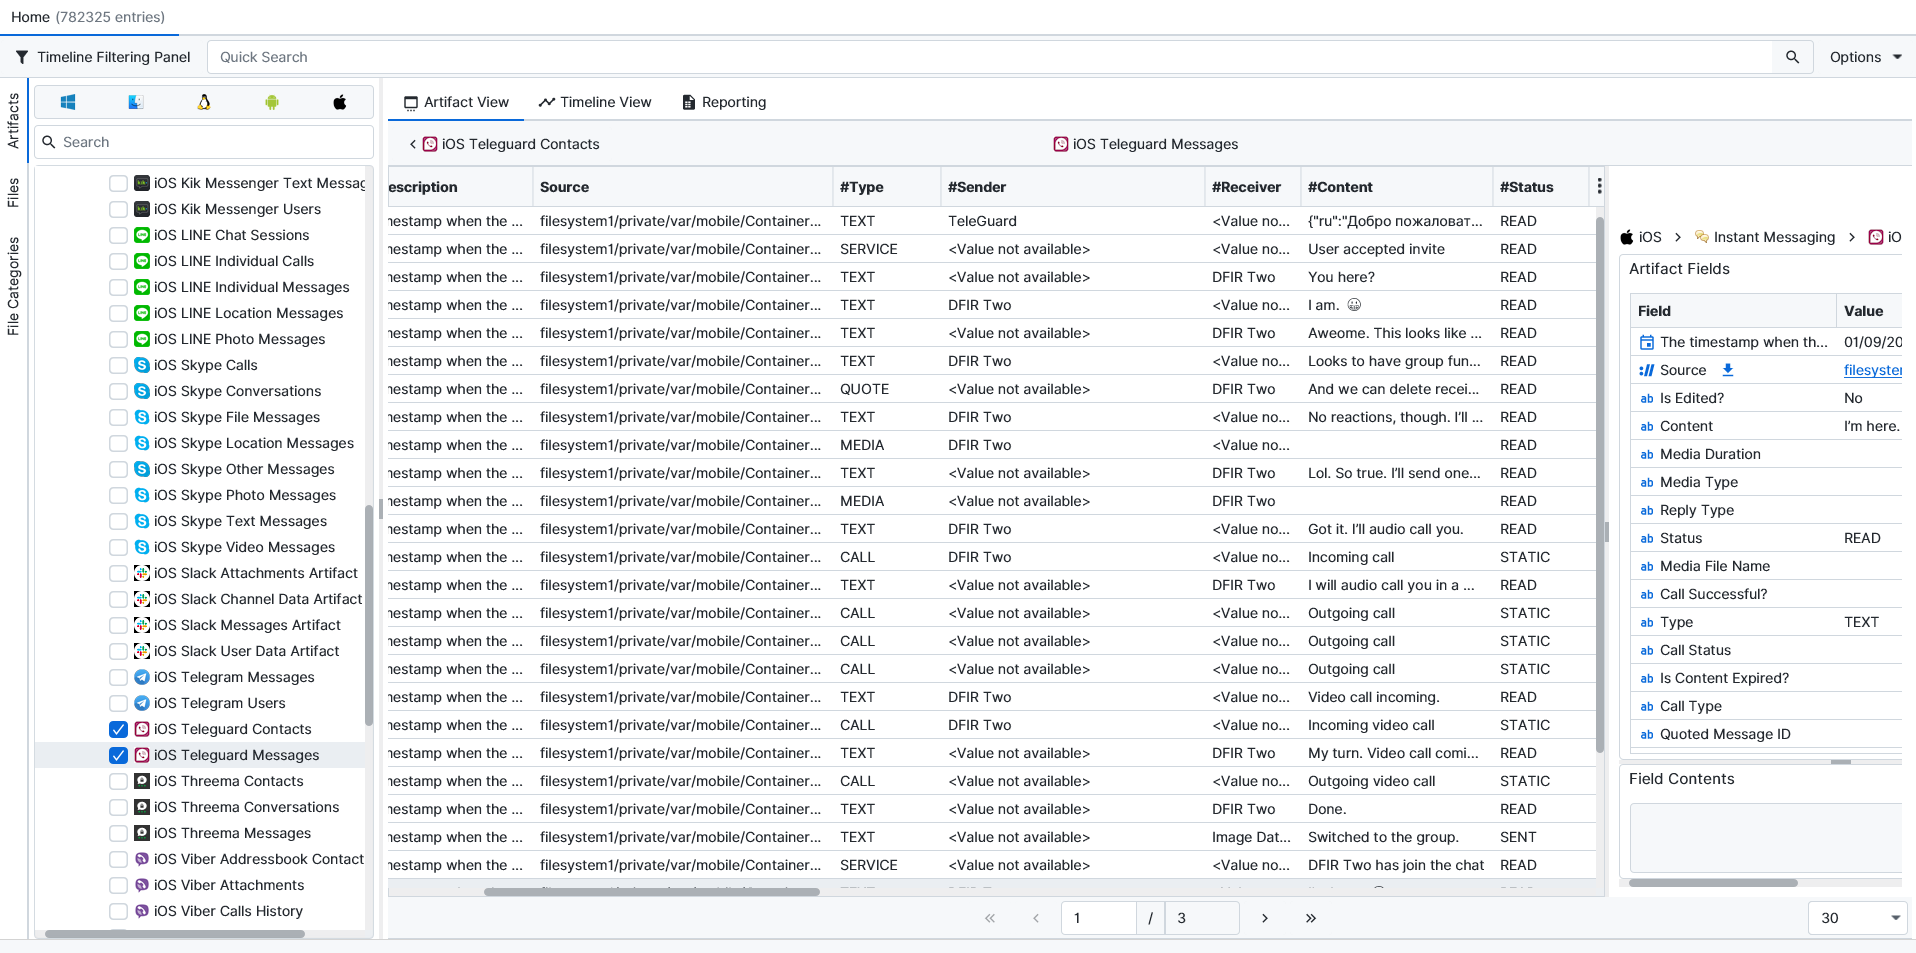Click the Source download arrow icon

click(x=1727, y=370)
